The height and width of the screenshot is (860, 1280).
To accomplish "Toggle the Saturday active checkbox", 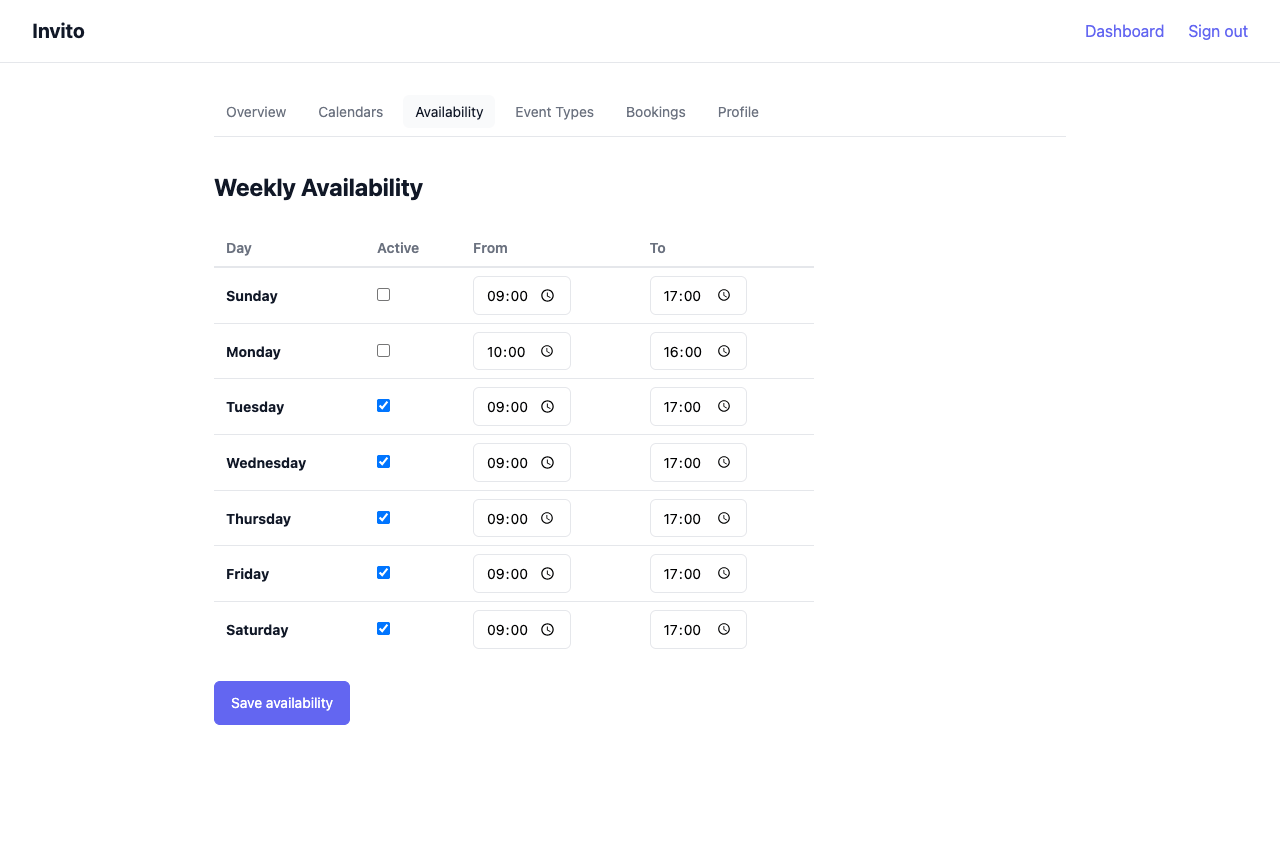I will [383, 629].
